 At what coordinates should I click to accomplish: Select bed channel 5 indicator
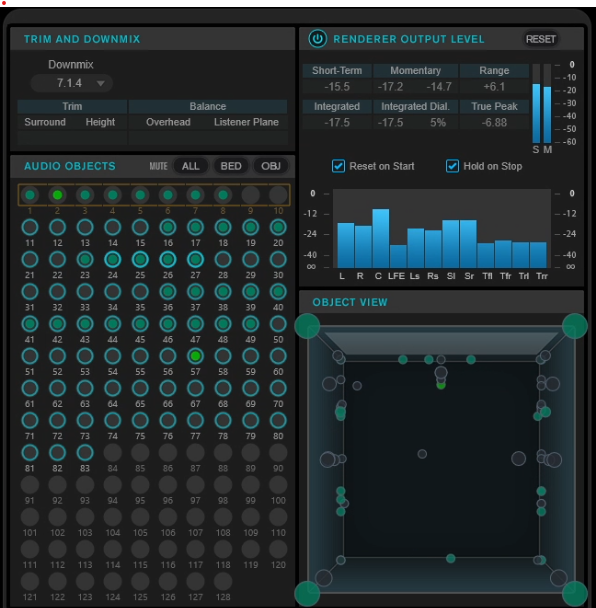(x=140, y=195)
